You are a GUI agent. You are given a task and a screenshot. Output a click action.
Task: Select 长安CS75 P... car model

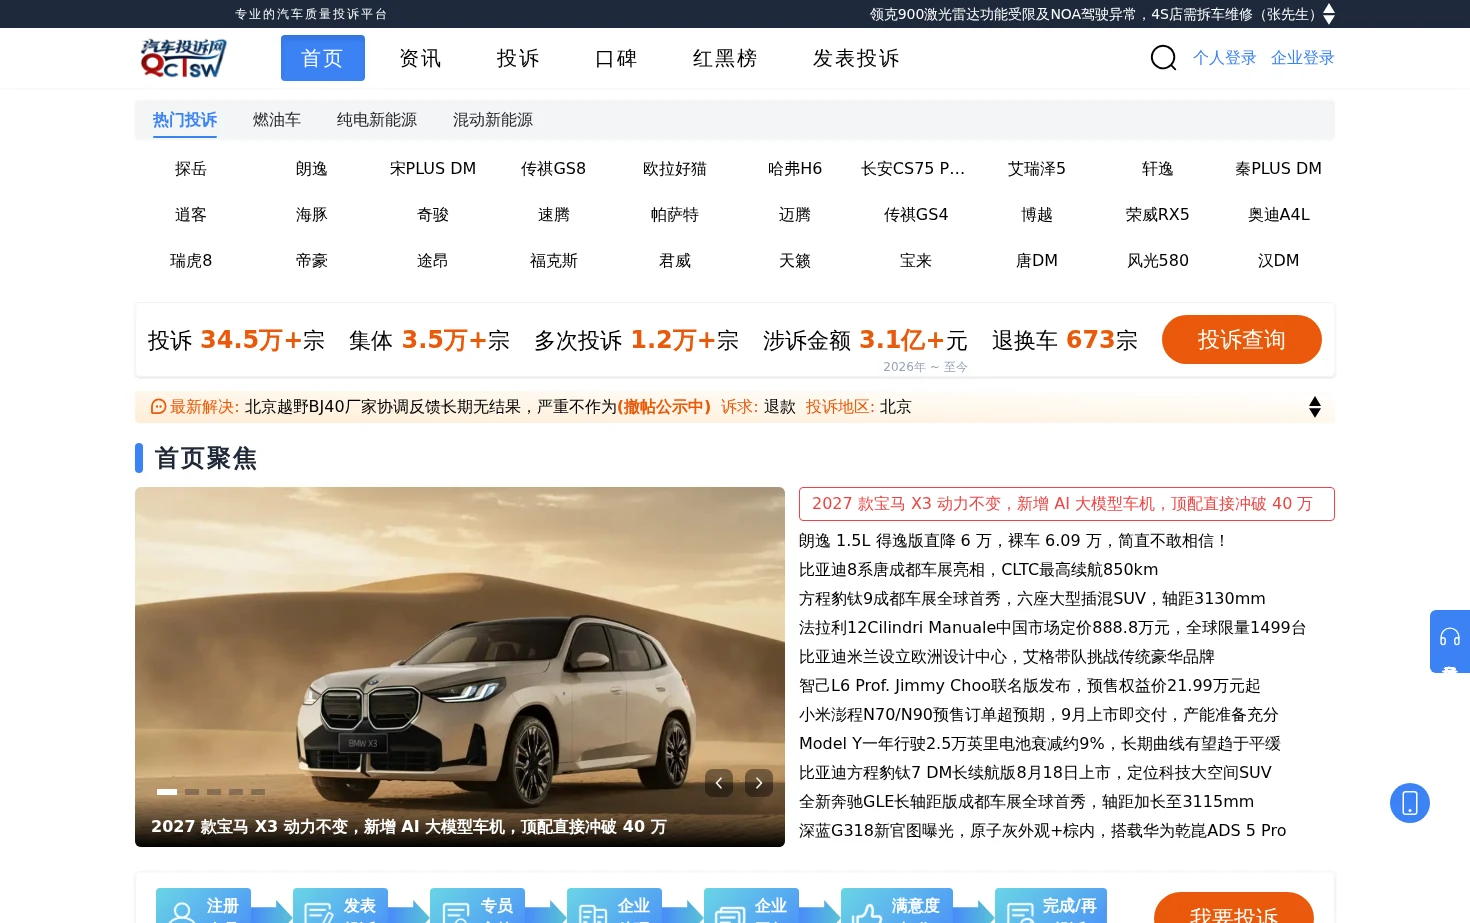913,169
